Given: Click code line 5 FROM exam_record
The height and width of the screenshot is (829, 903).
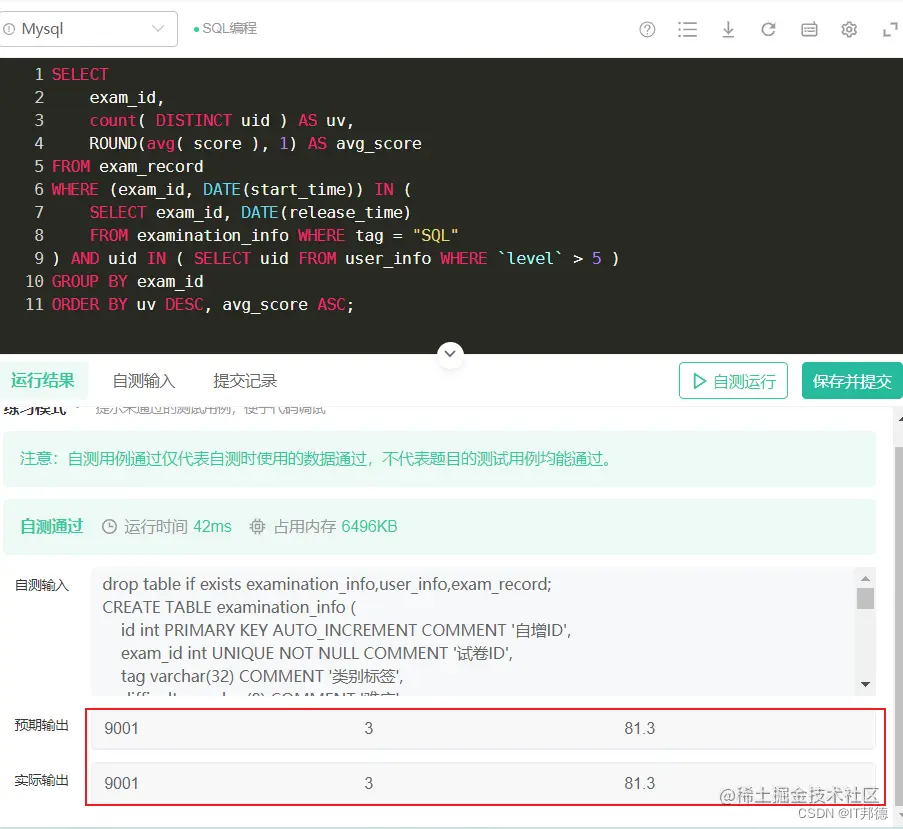Looking at the screenshot, I should click(x=127, y=166).
